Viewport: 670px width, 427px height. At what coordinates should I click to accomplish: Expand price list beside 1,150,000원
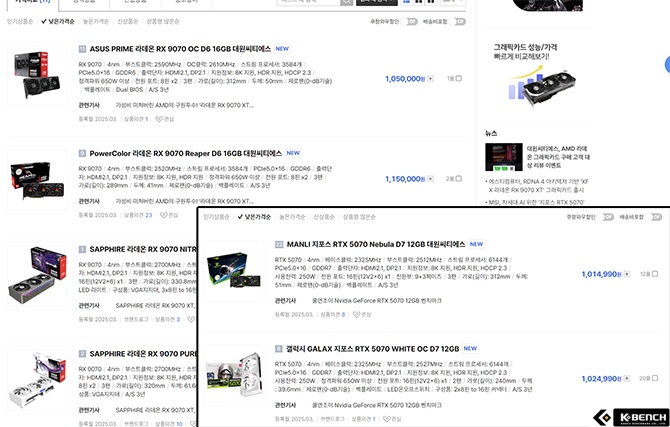430,179
